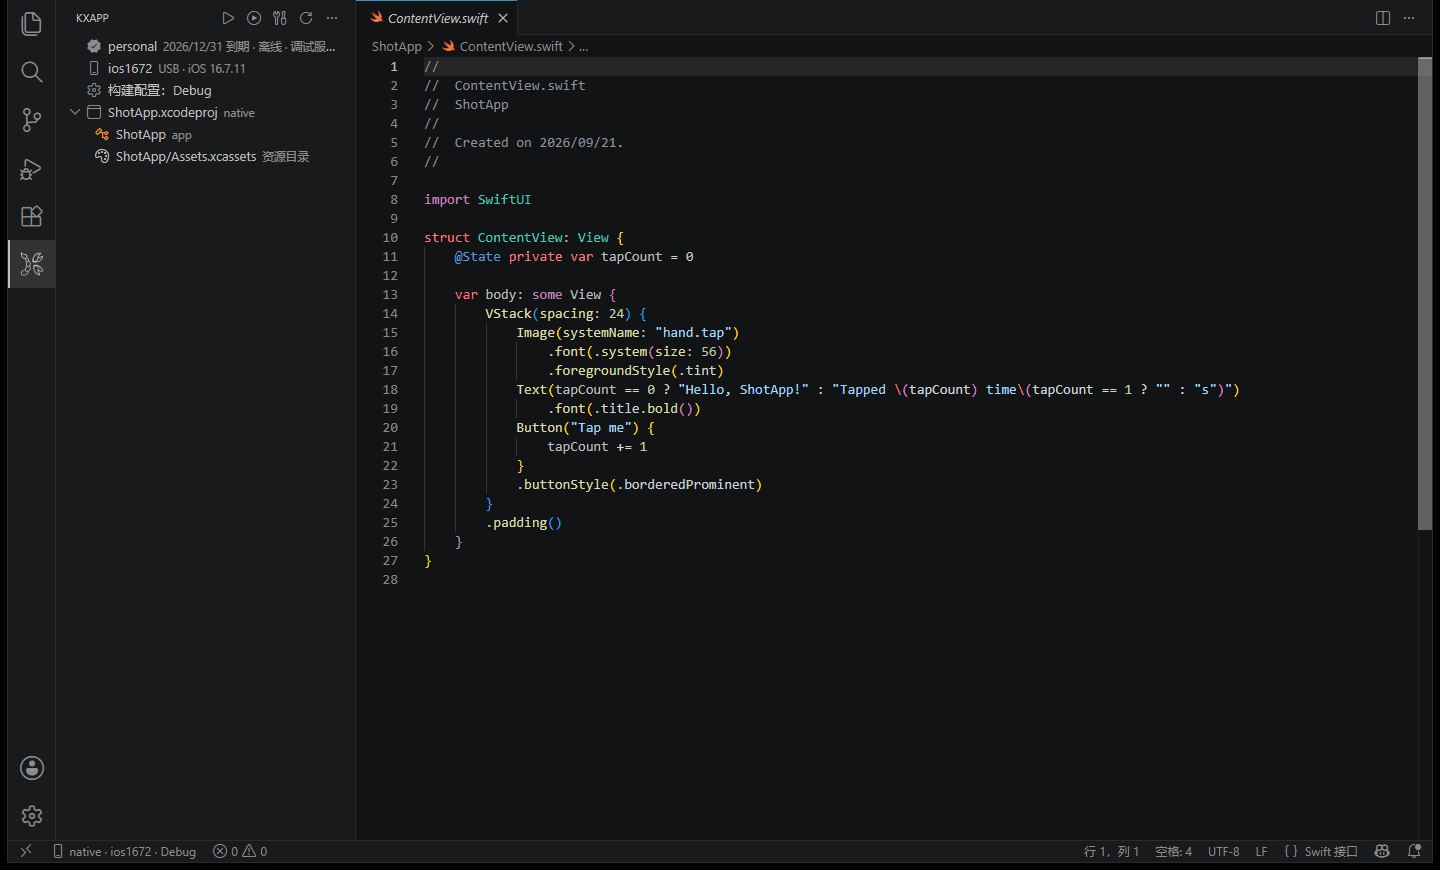Run the app with the plain play icon

228,18
